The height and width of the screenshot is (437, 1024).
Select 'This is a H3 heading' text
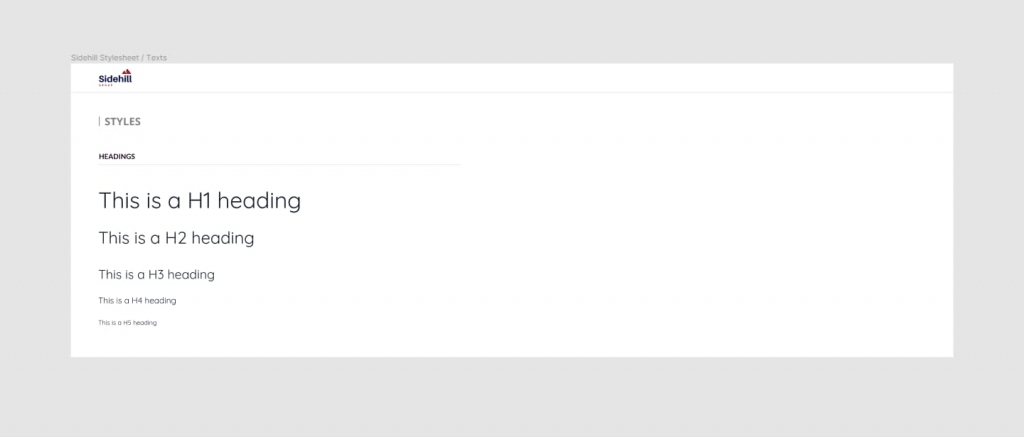tap(157, 274)
